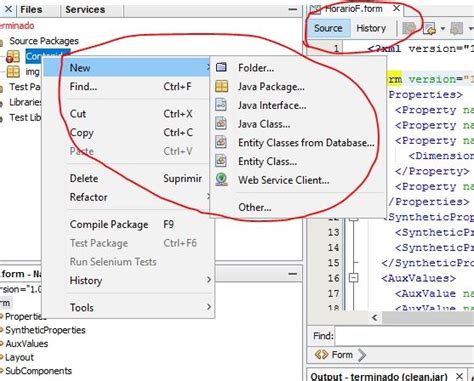This screenshot has width=474, height=381.
Task: Click the Java Interface icon in the submenu
Action: tap(221, 105)
